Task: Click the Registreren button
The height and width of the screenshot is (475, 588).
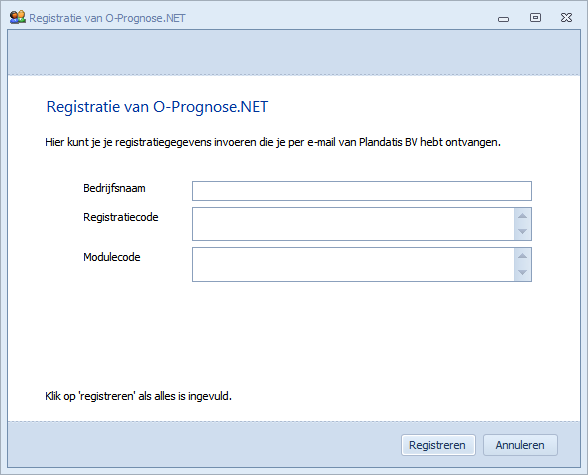Action: tap(438, 445)
